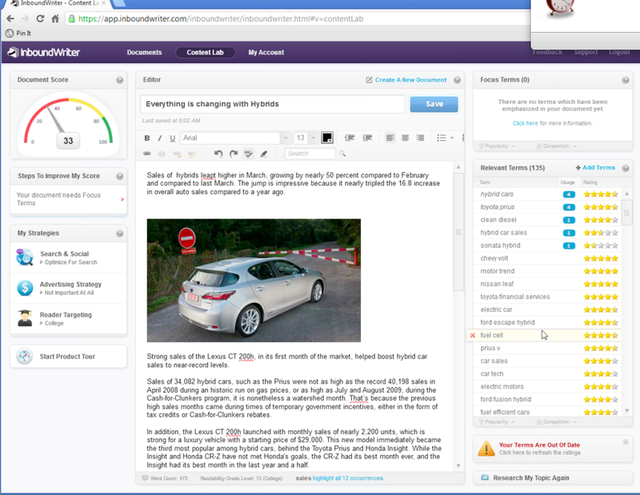The width and height of the screenshot is (640, 495).
Task: Click 'highlight all 12 occurrences' link
Action: pos(348,478)
